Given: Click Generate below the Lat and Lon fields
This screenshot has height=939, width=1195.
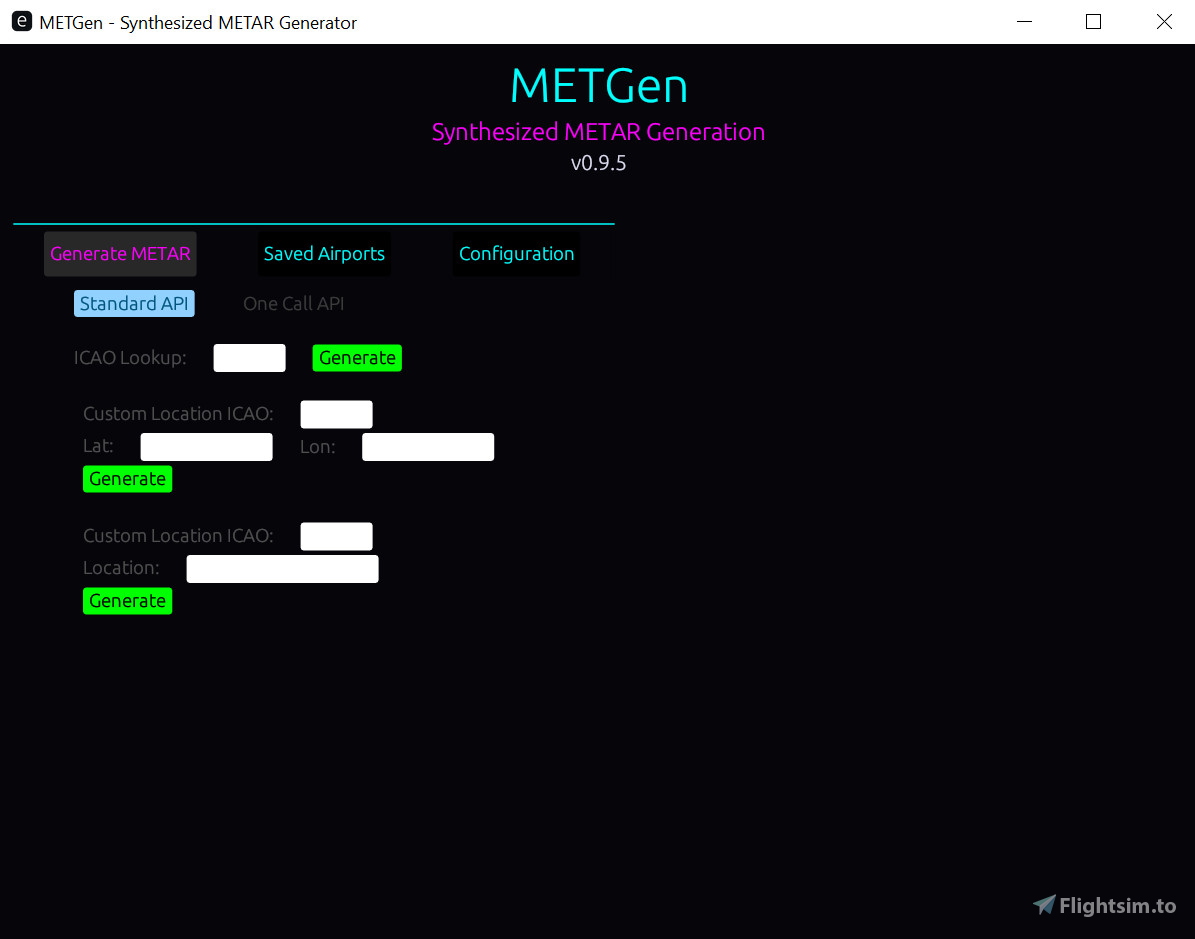Looking at the screenshot, I should 127,478.
